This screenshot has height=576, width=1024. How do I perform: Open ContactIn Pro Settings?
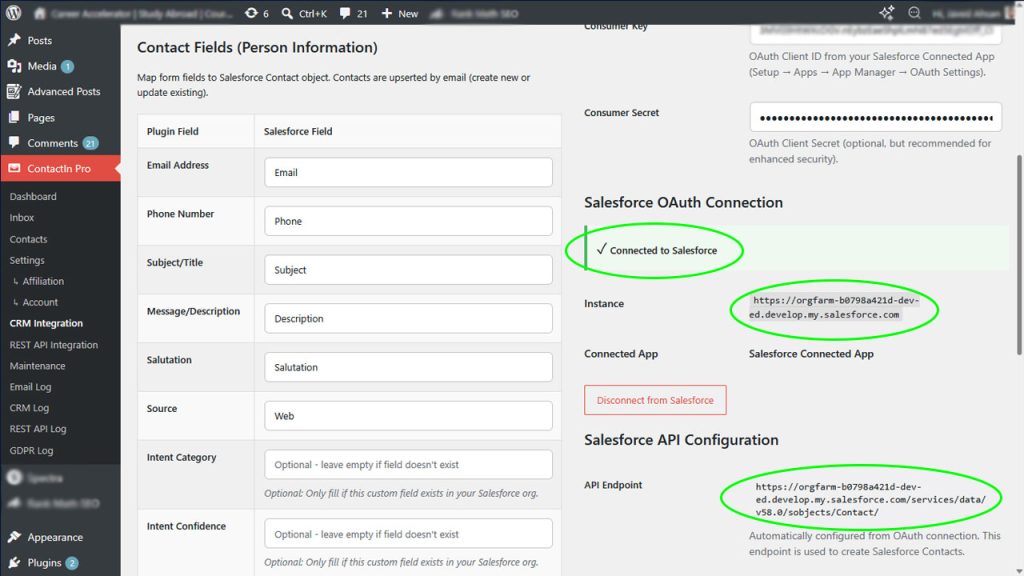tap(27, 260)
